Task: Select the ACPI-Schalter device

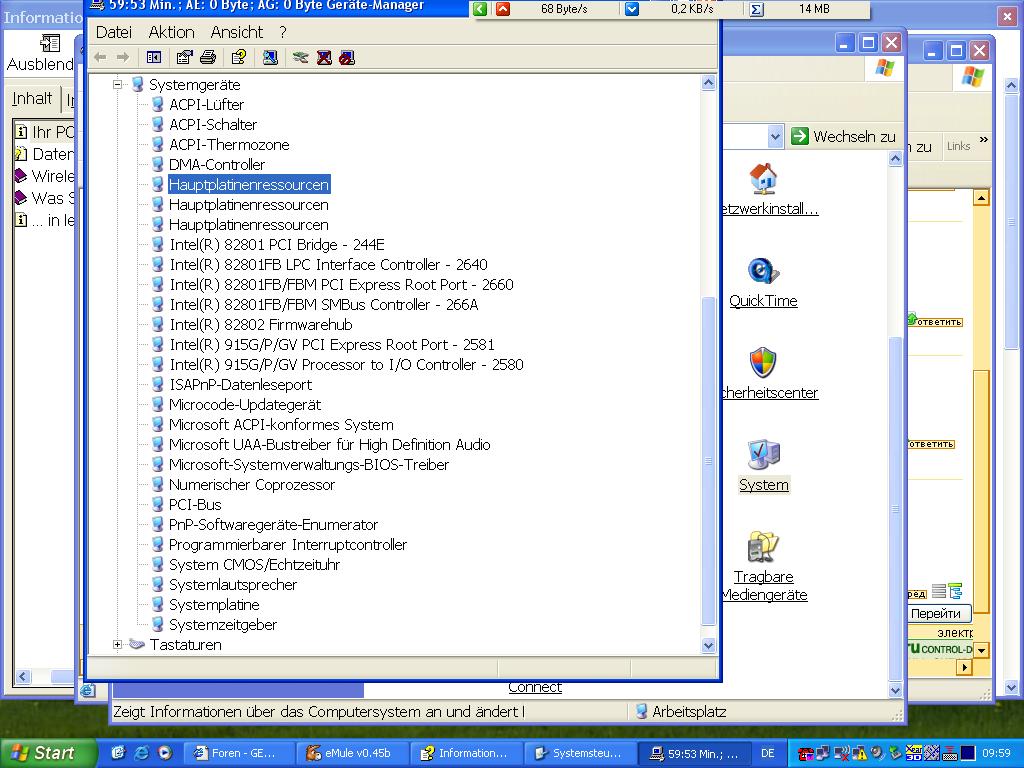Action: pyautogui.click(x=213, y=125)
